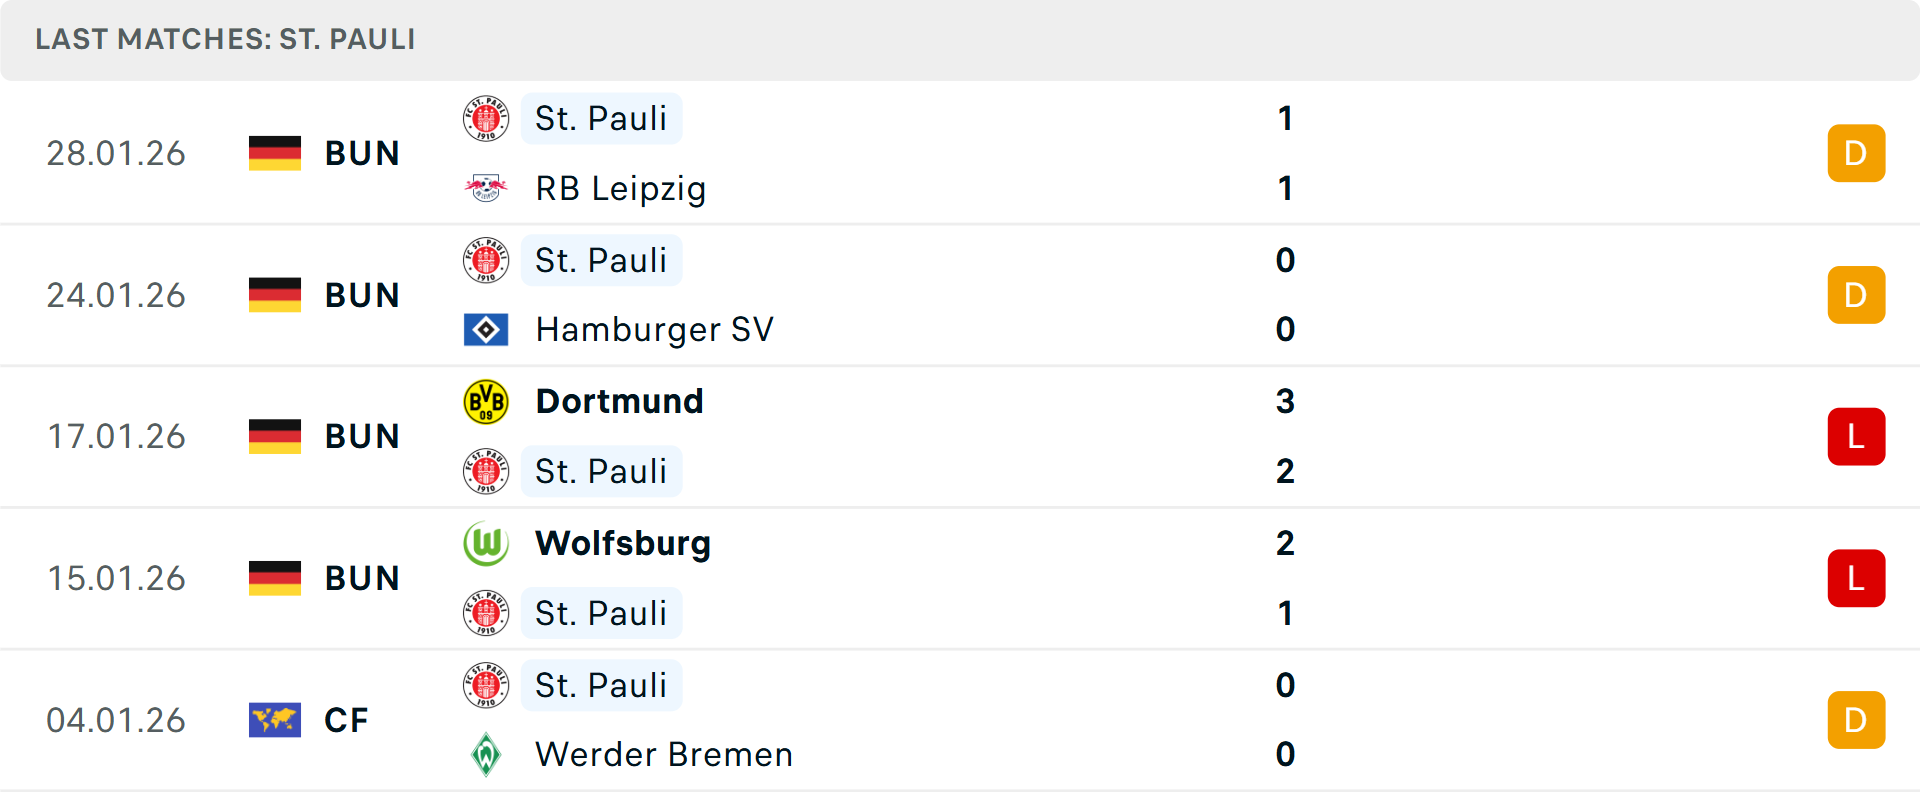Viewport: 1920px width, 792px height.
Task: Click the St. Pauli club crest next to RB Leipzig match
Action: 486,118
